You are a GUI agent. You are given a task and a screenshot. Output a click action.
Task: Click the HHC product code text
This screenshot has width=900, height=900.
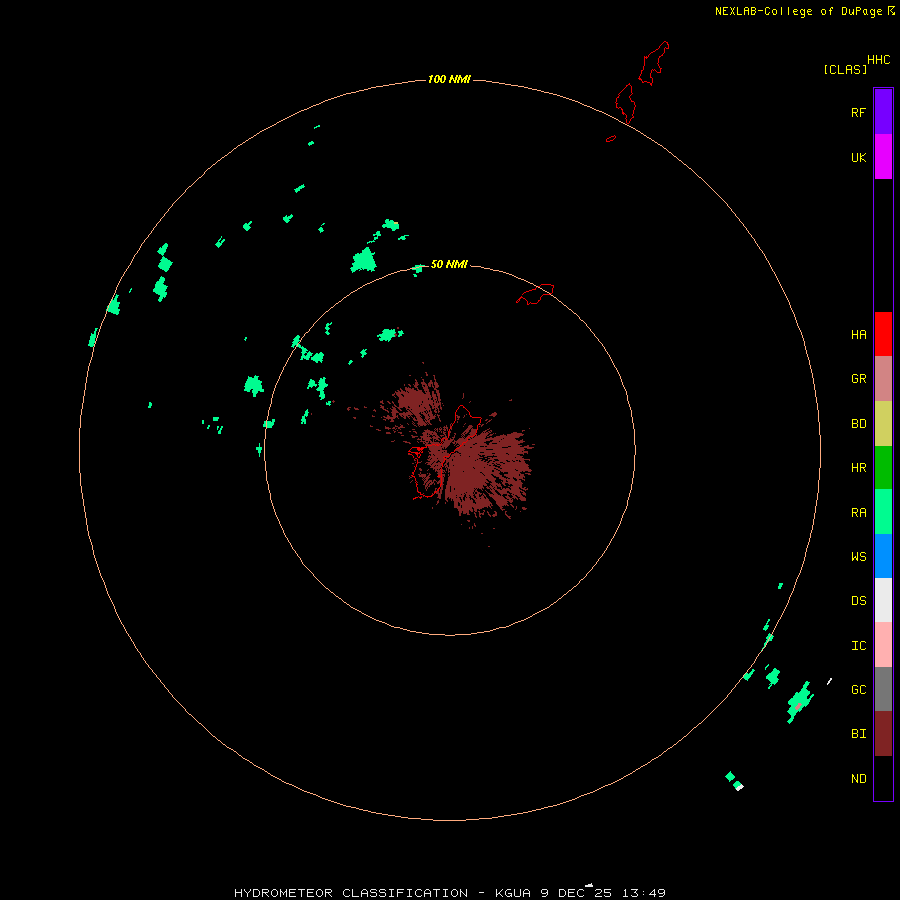[x=878, y=60]
